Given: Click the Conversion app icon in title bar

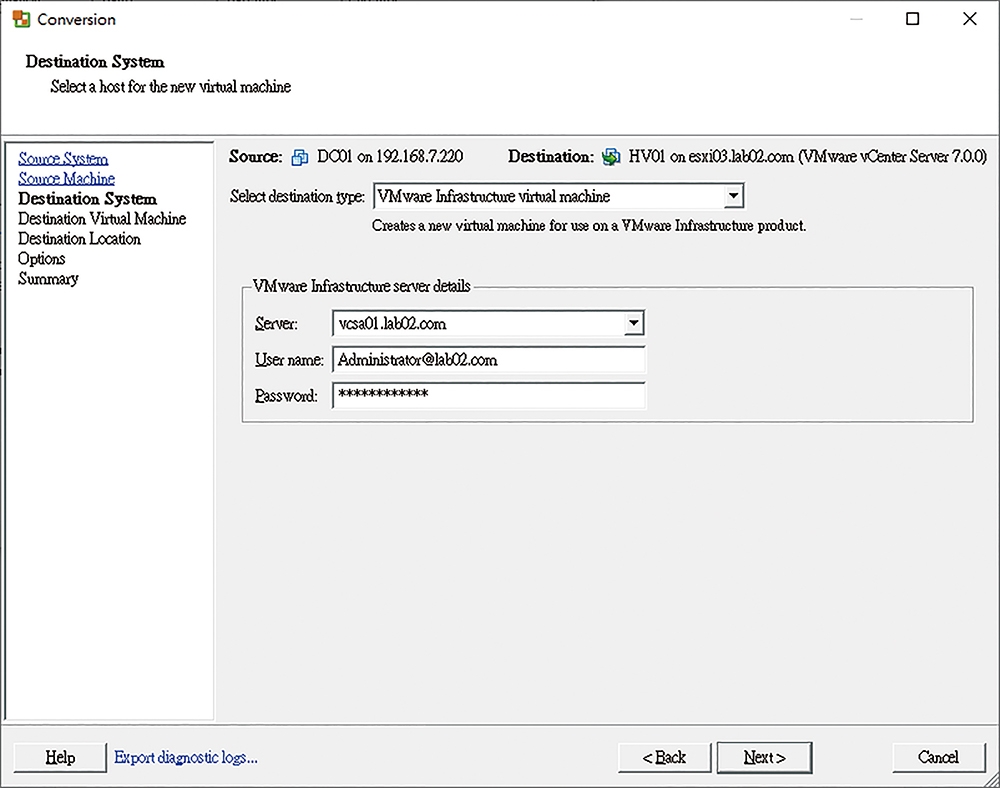Looking at the screenshot, I should 21,19.
